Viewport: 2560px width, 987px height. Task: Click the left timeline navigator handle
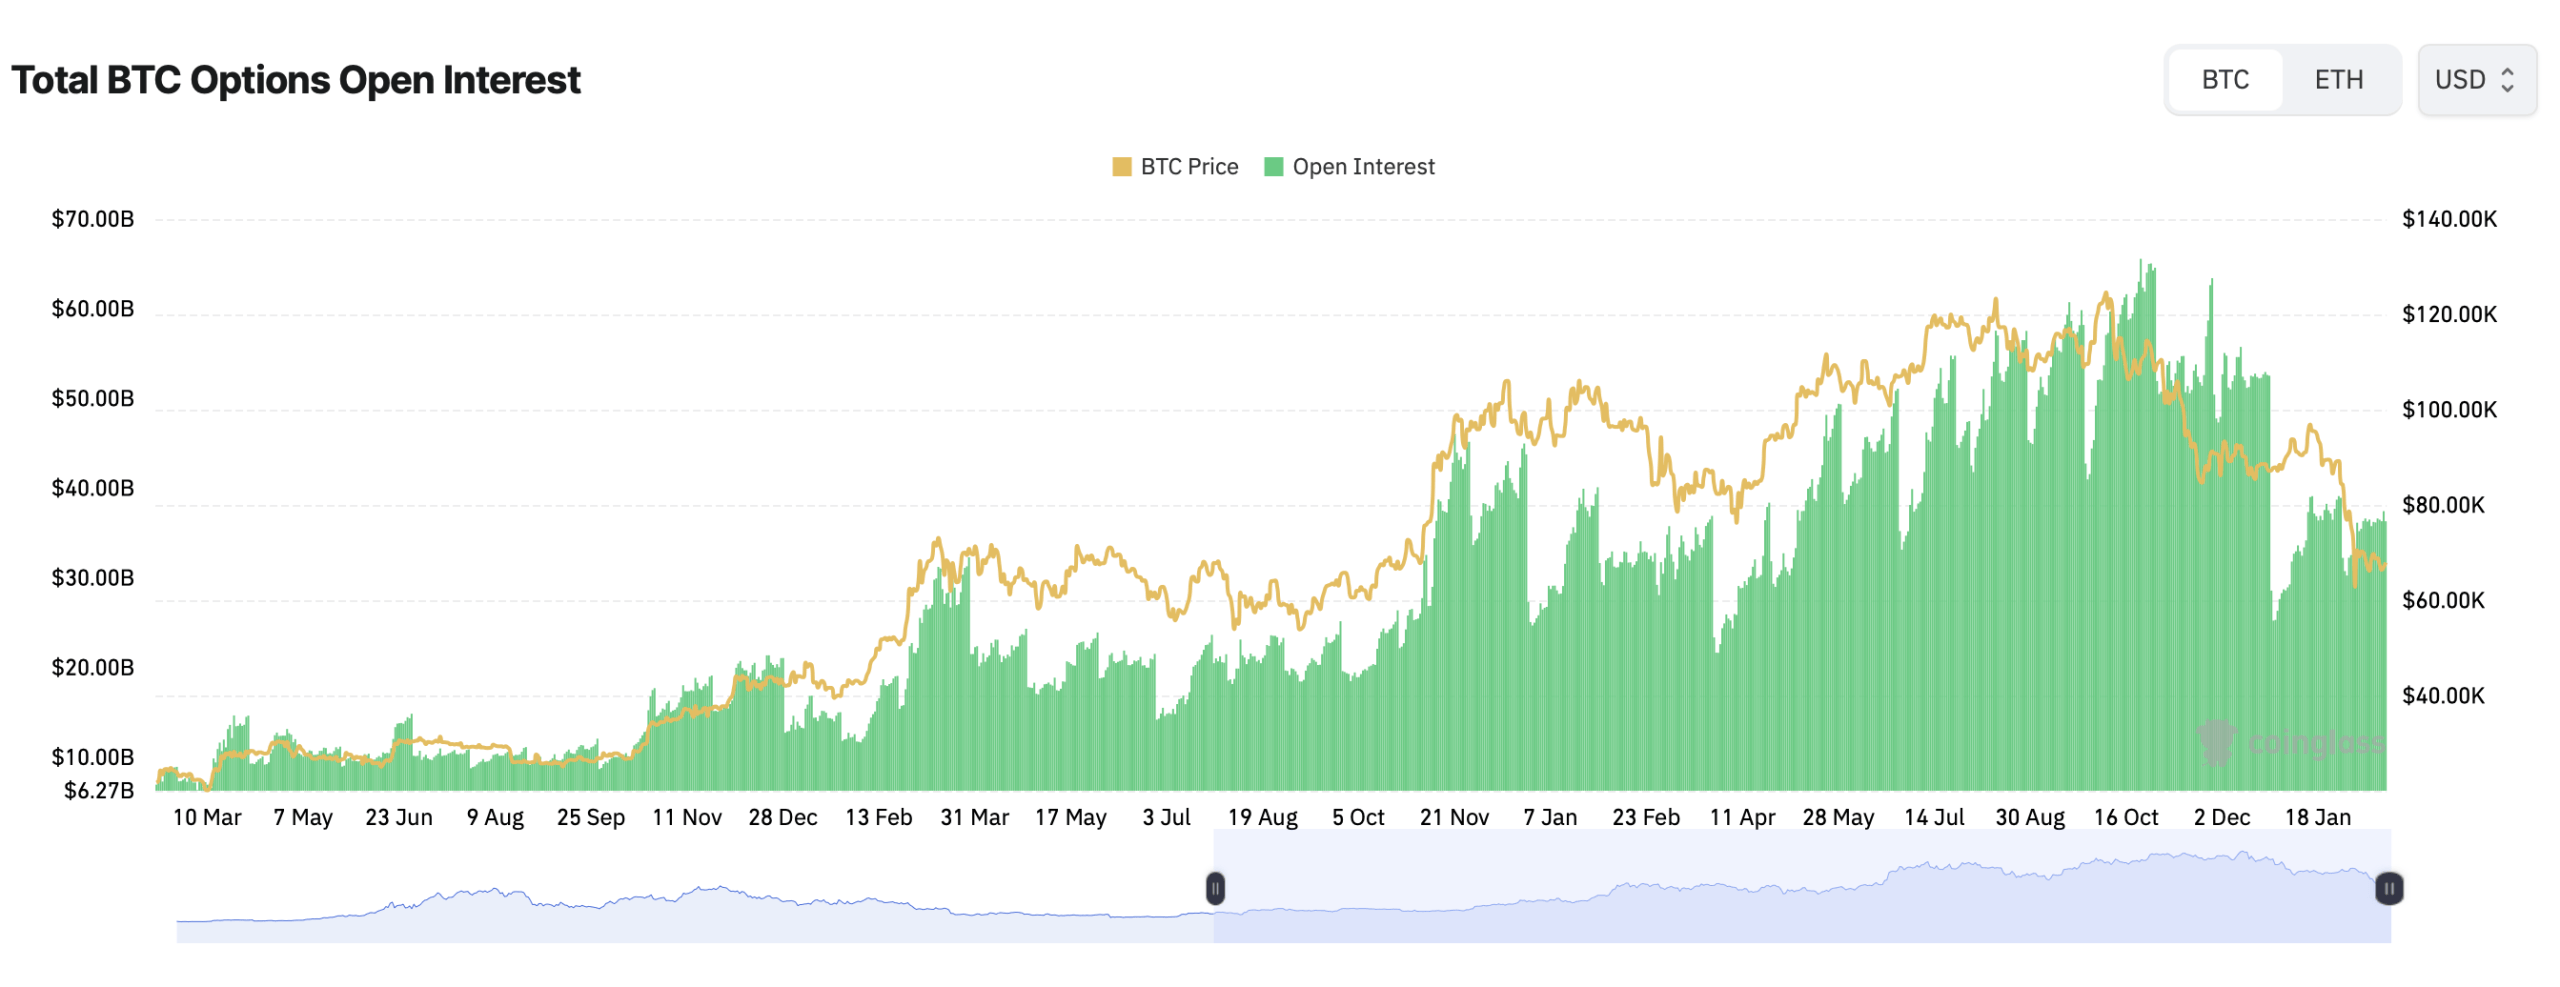pyautogui.click(x=1214, y=887)
